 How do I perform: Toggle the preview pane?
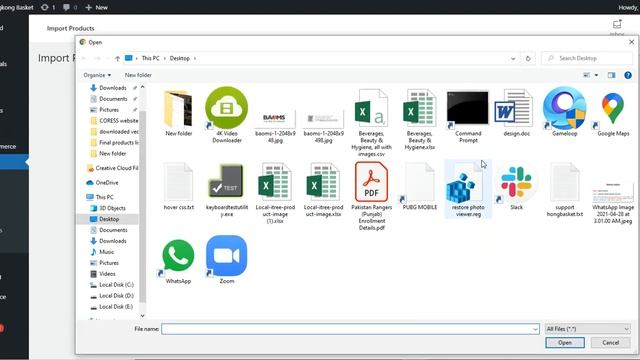click(x=611, y=75)
